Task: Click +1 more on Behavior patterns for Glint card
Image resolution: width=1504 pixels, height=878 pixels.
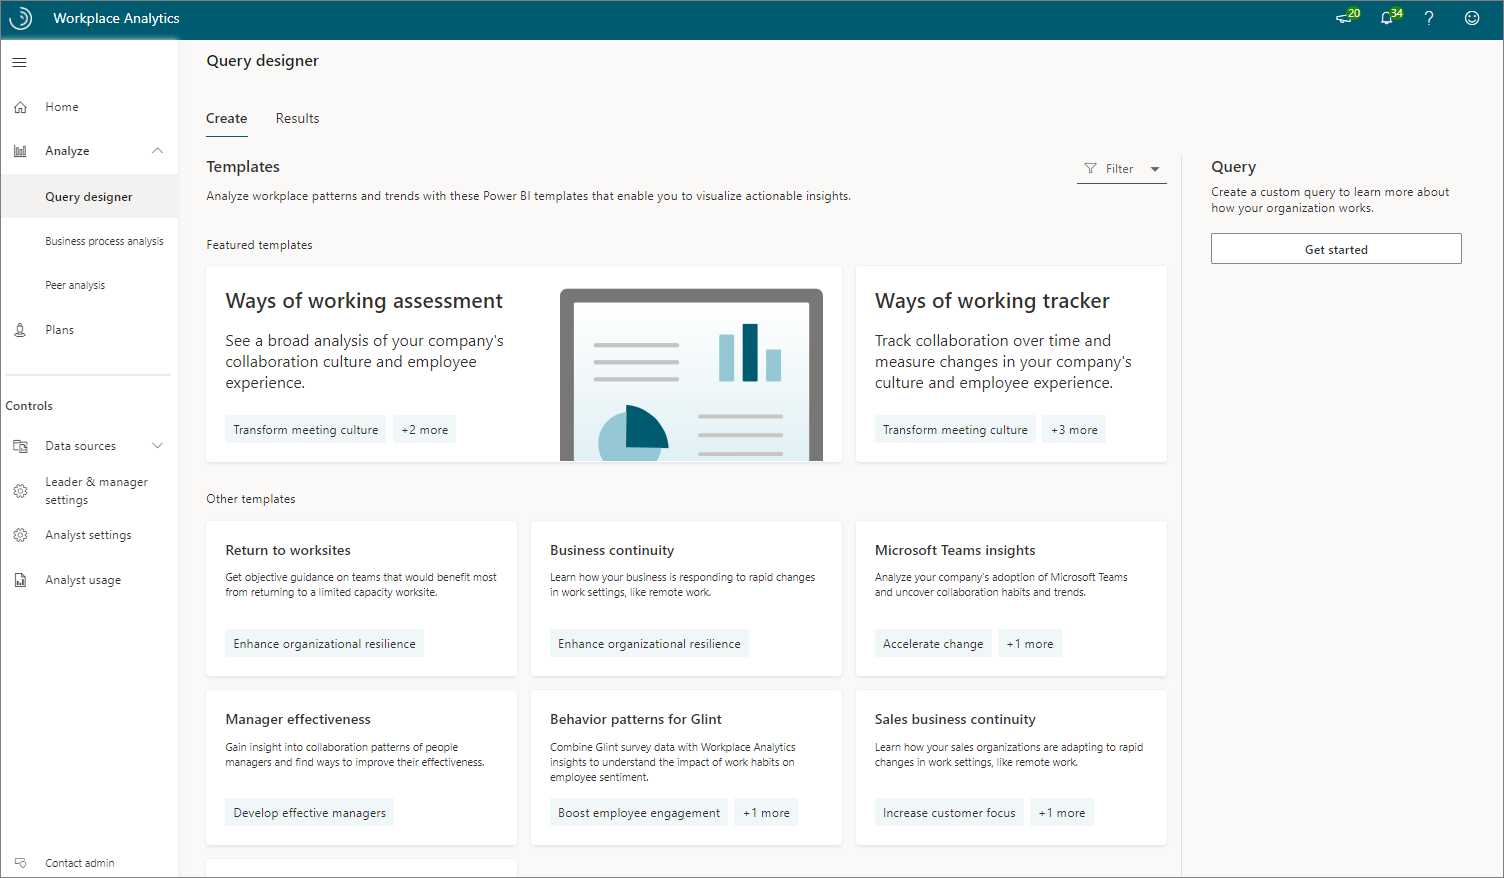Action: click(766, 813)
